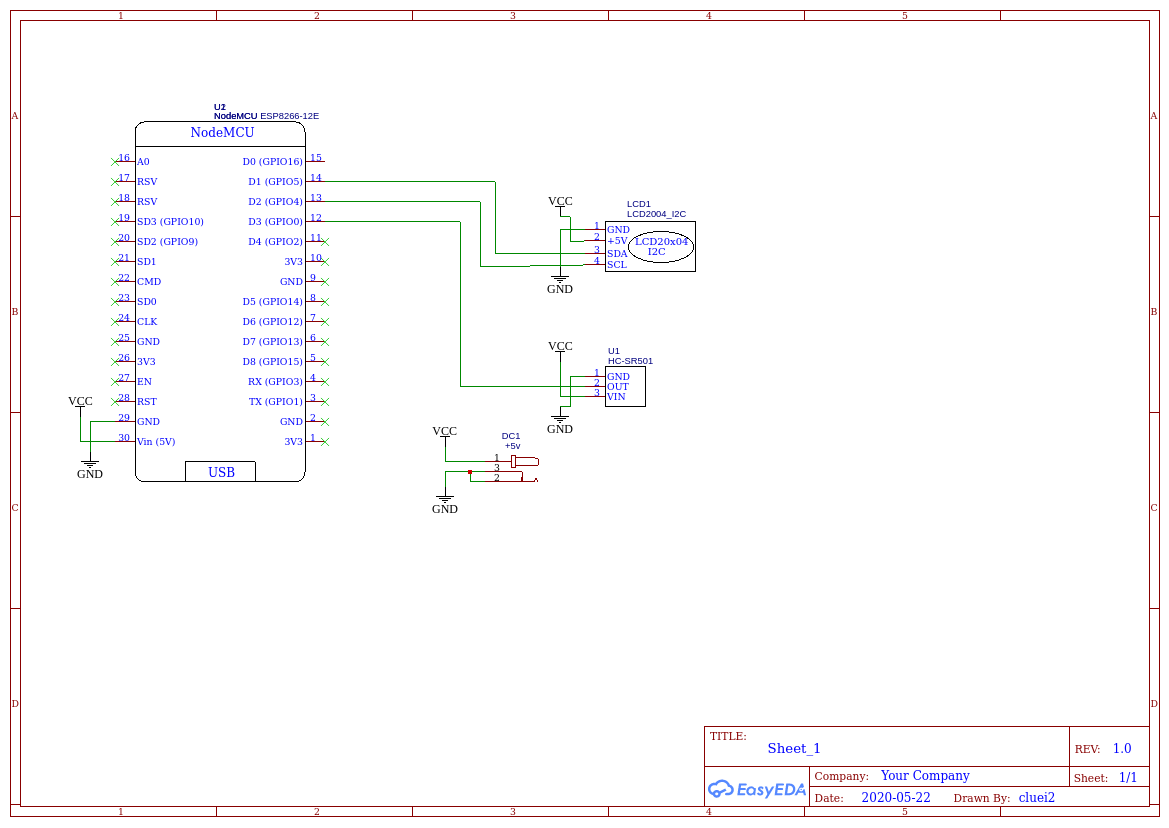Click the Your Company text field
The height and width of the screenshot is (828, 1169).
pos(925,776)
